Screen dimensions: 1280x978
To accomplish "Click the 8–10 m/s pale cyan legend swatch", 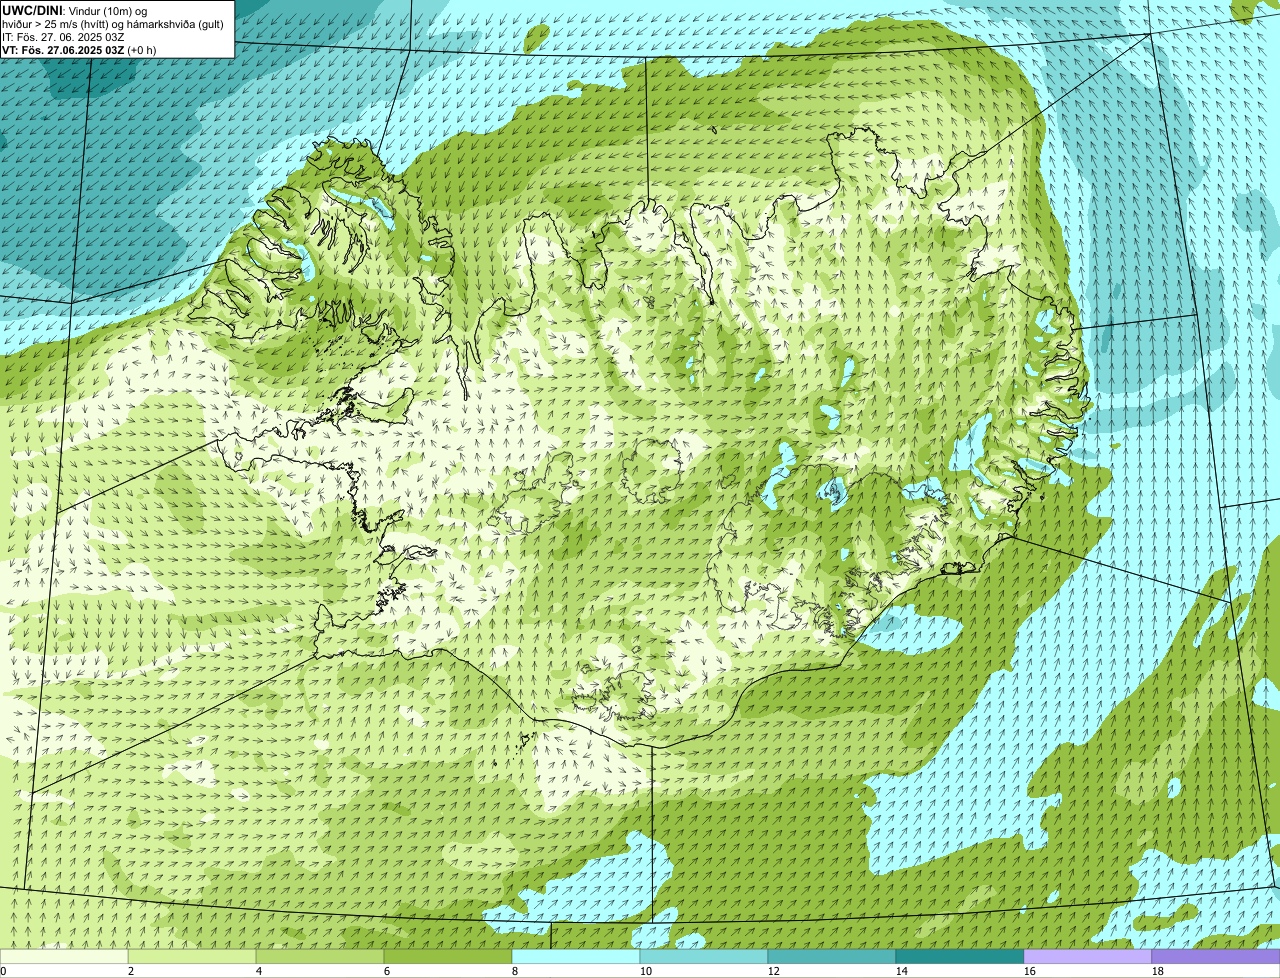I will pyautogui.click(x=576, y=956).
